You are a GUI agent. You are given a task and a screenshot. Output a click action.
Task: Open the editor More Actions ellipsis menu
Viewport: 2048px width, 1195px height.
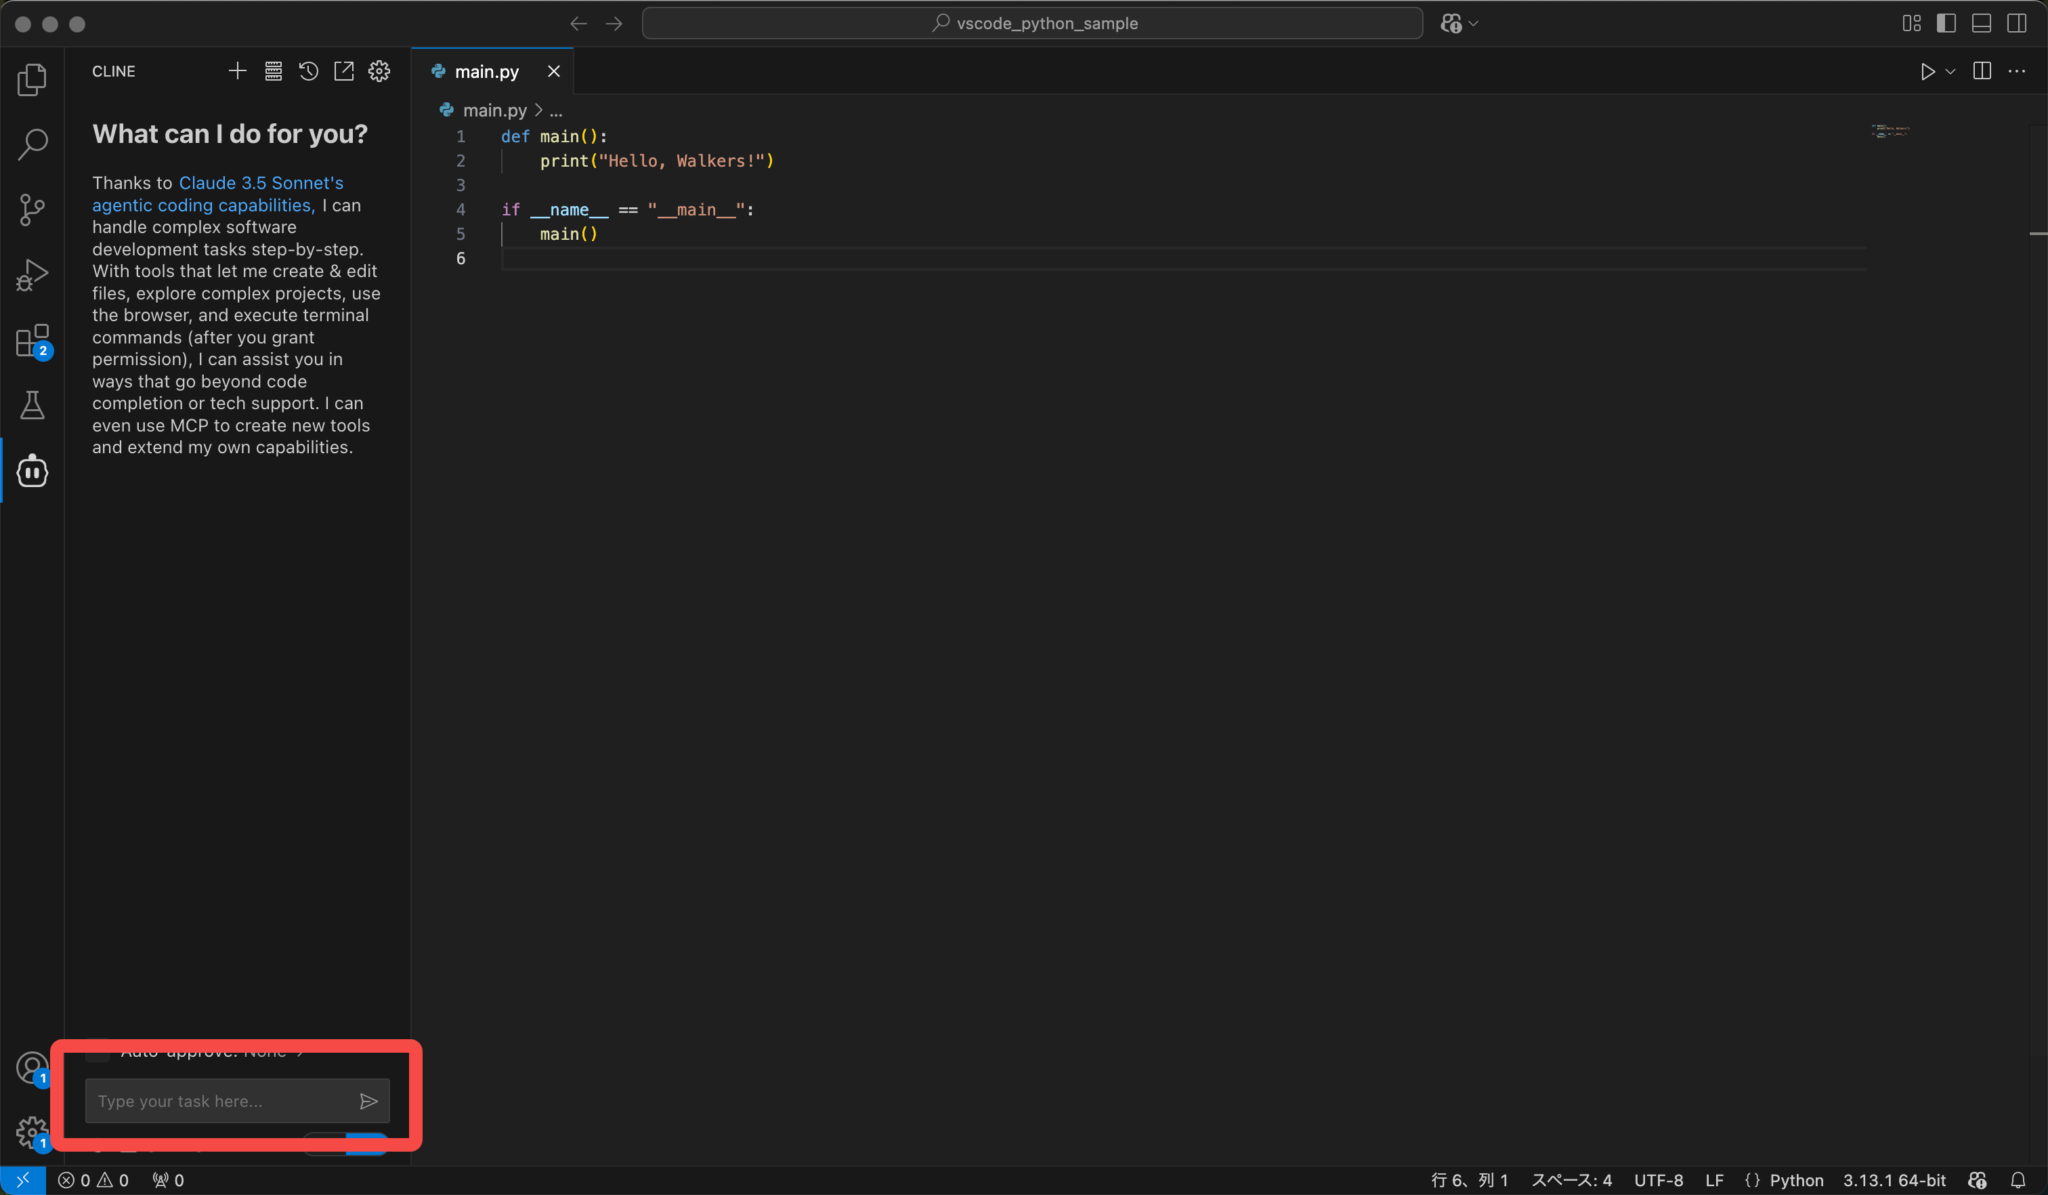click(x=2017, y=71)
